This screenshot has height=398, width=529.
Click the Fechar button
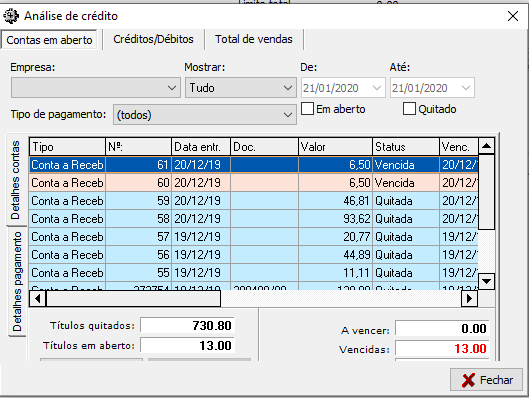(486, 380)
